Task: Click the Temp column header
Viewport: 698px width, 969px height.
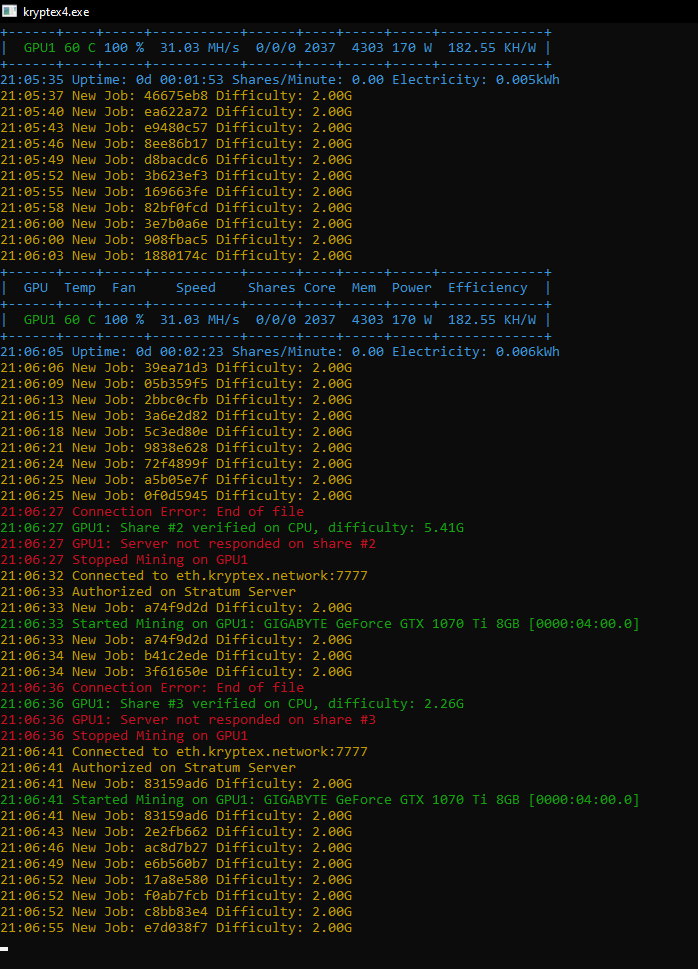Action: coord(80,288)
